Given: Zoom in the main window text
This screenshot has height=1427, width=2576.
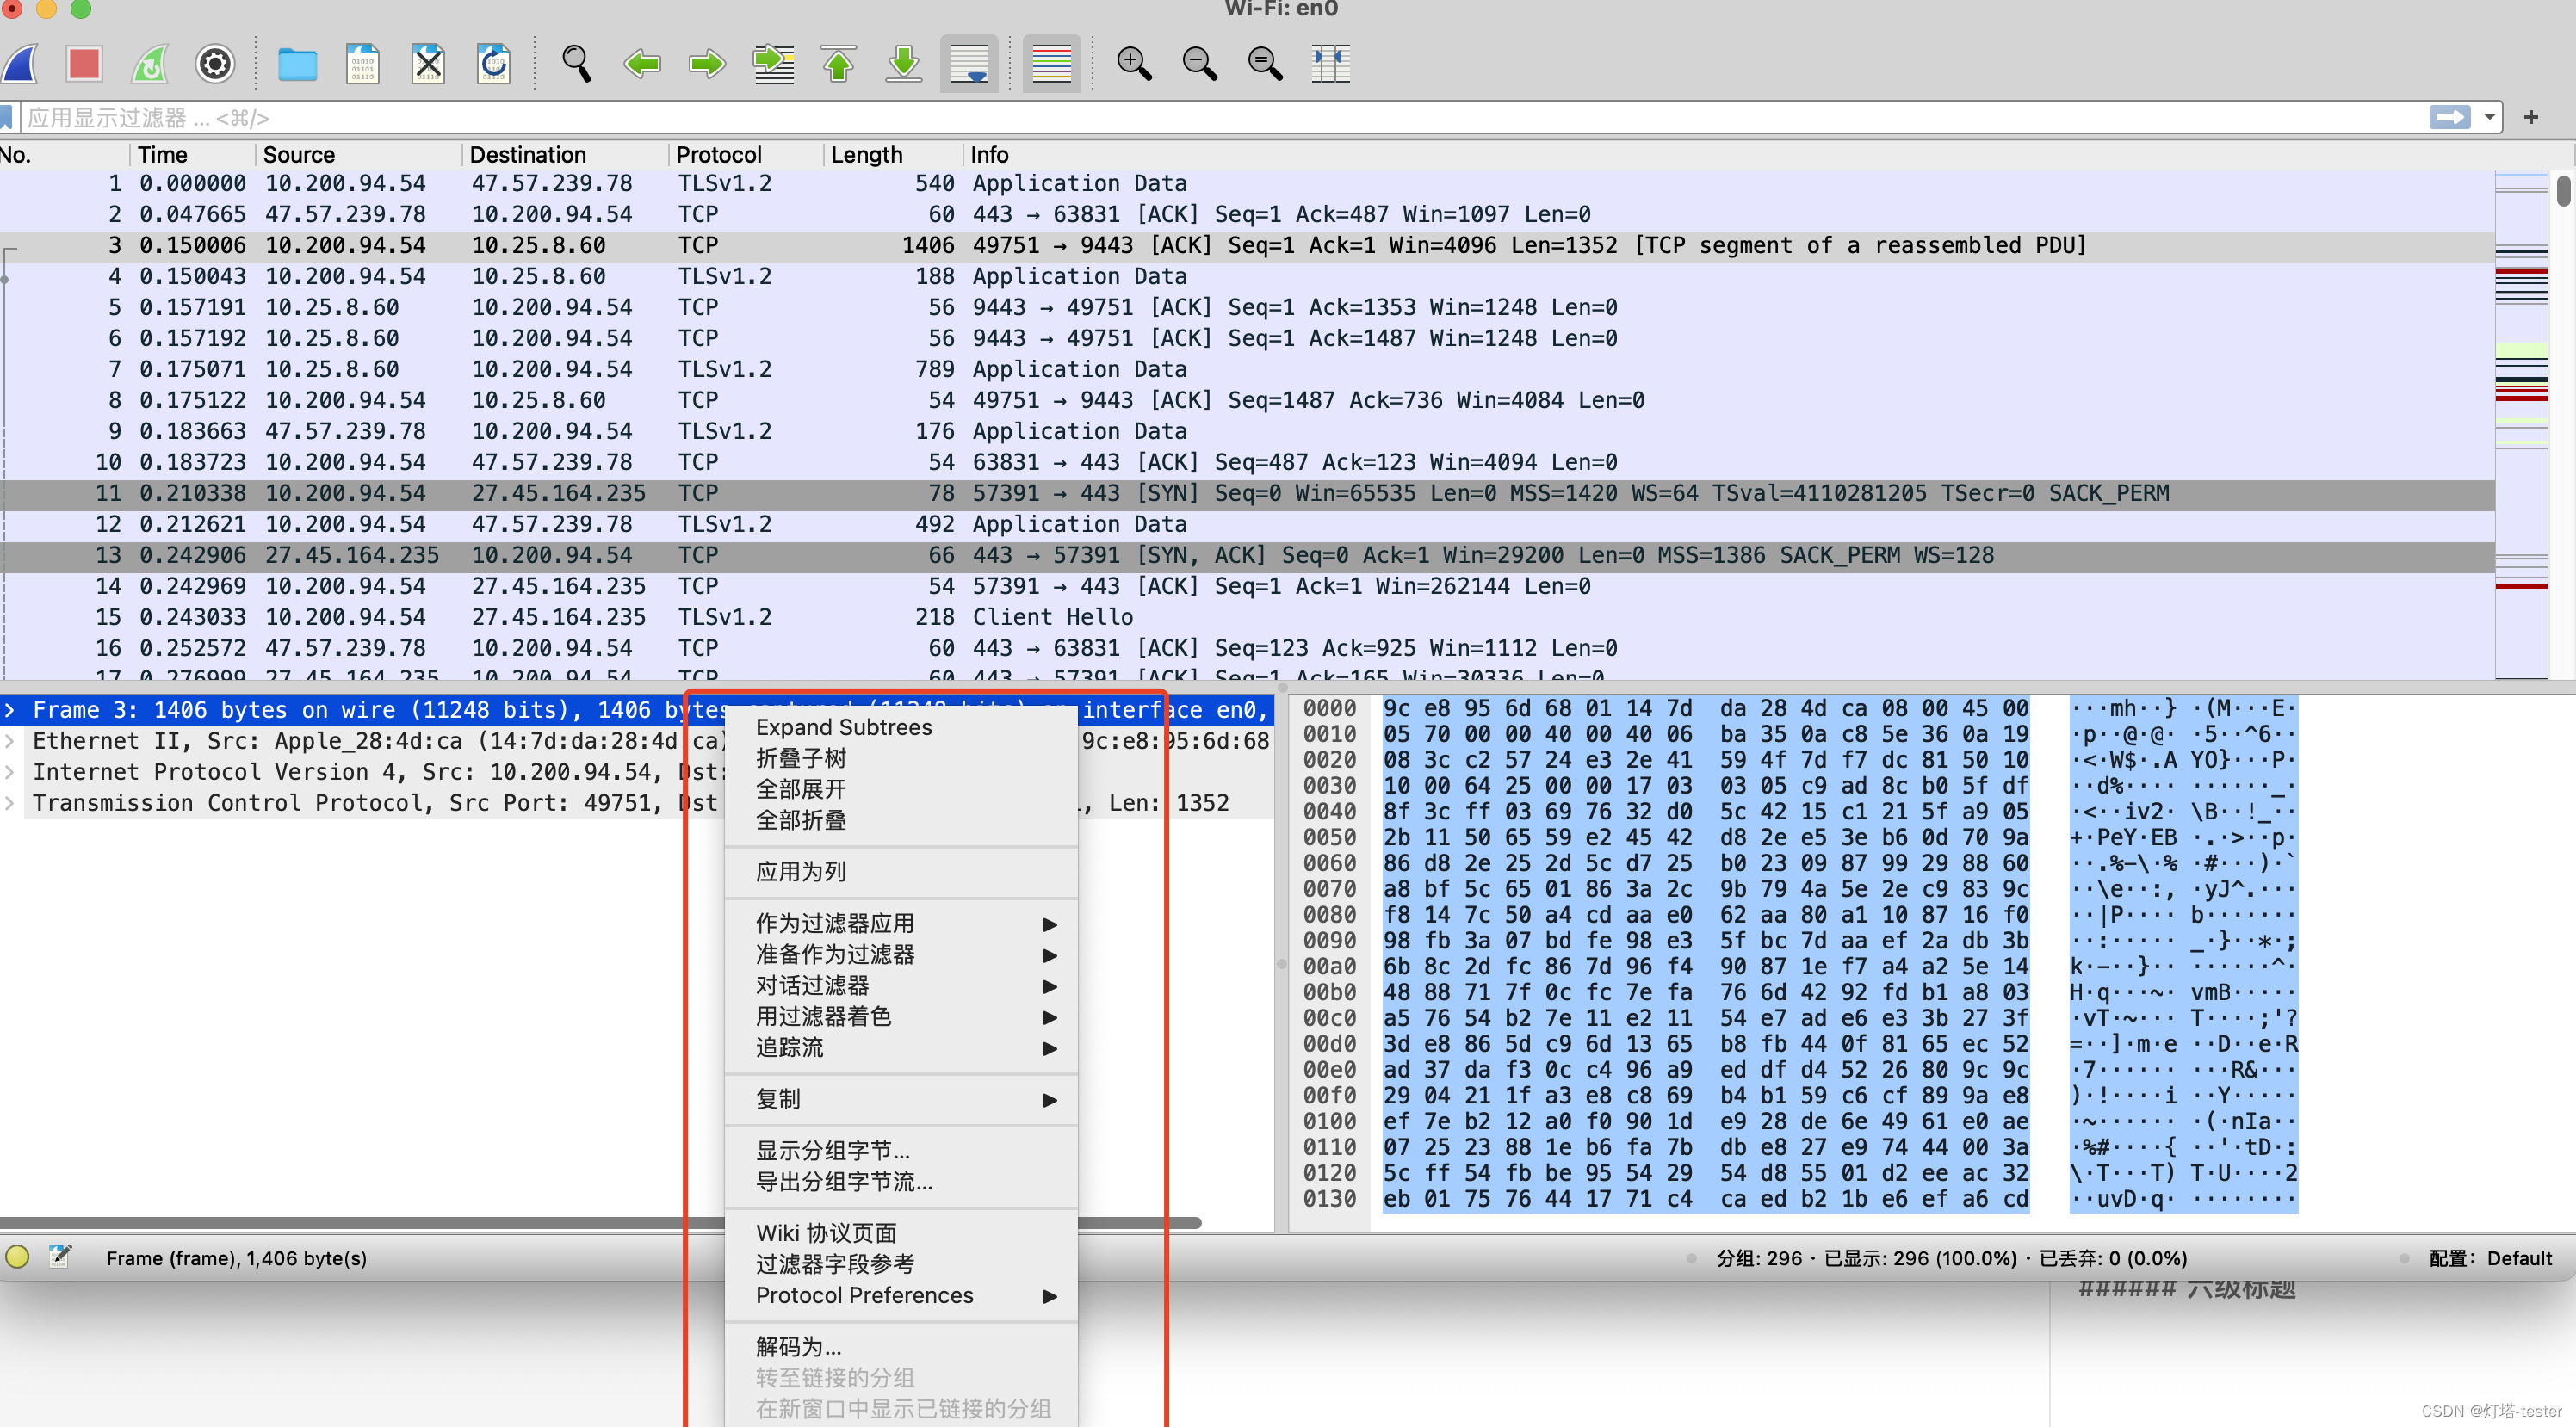Looking at the screenshot, I should tap(1134, 64).
